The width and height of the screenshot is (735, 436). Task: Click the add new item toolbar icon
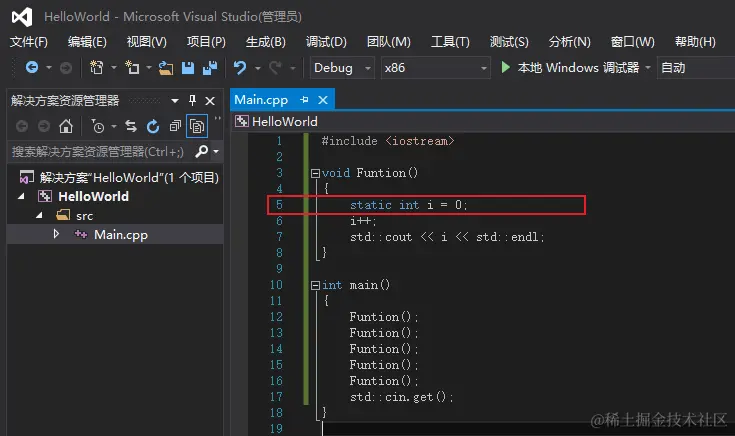pyautogui.click(x=132, y=68)
